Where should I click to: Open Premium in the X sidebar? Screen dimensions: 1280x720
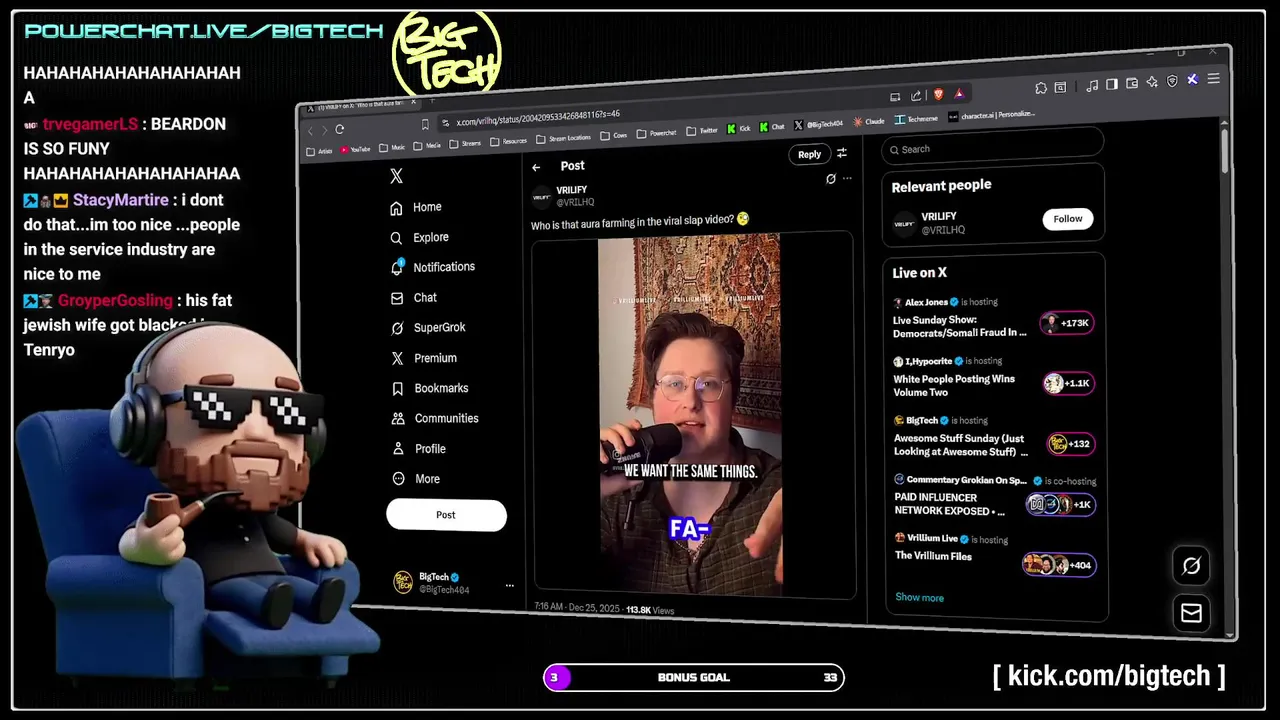[424, 358]
